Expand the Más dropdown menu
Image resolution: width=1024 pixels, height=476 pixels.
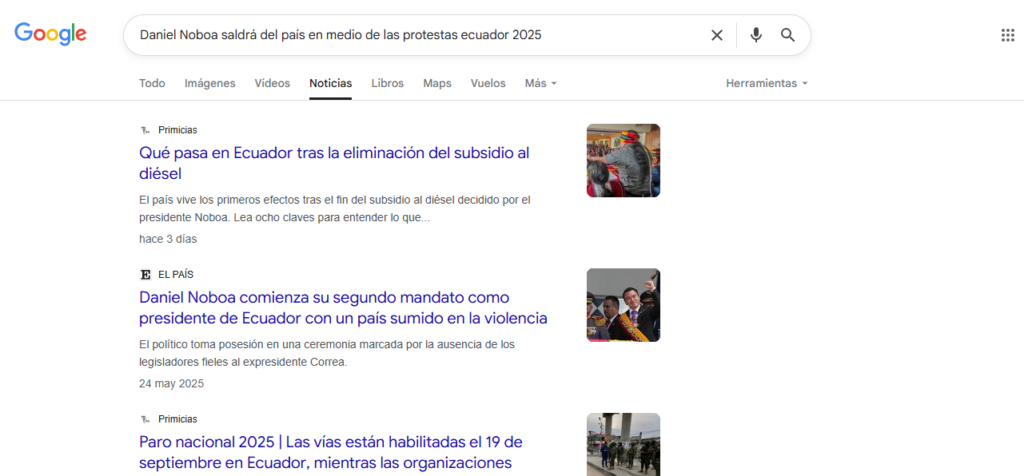coord(540,83)
